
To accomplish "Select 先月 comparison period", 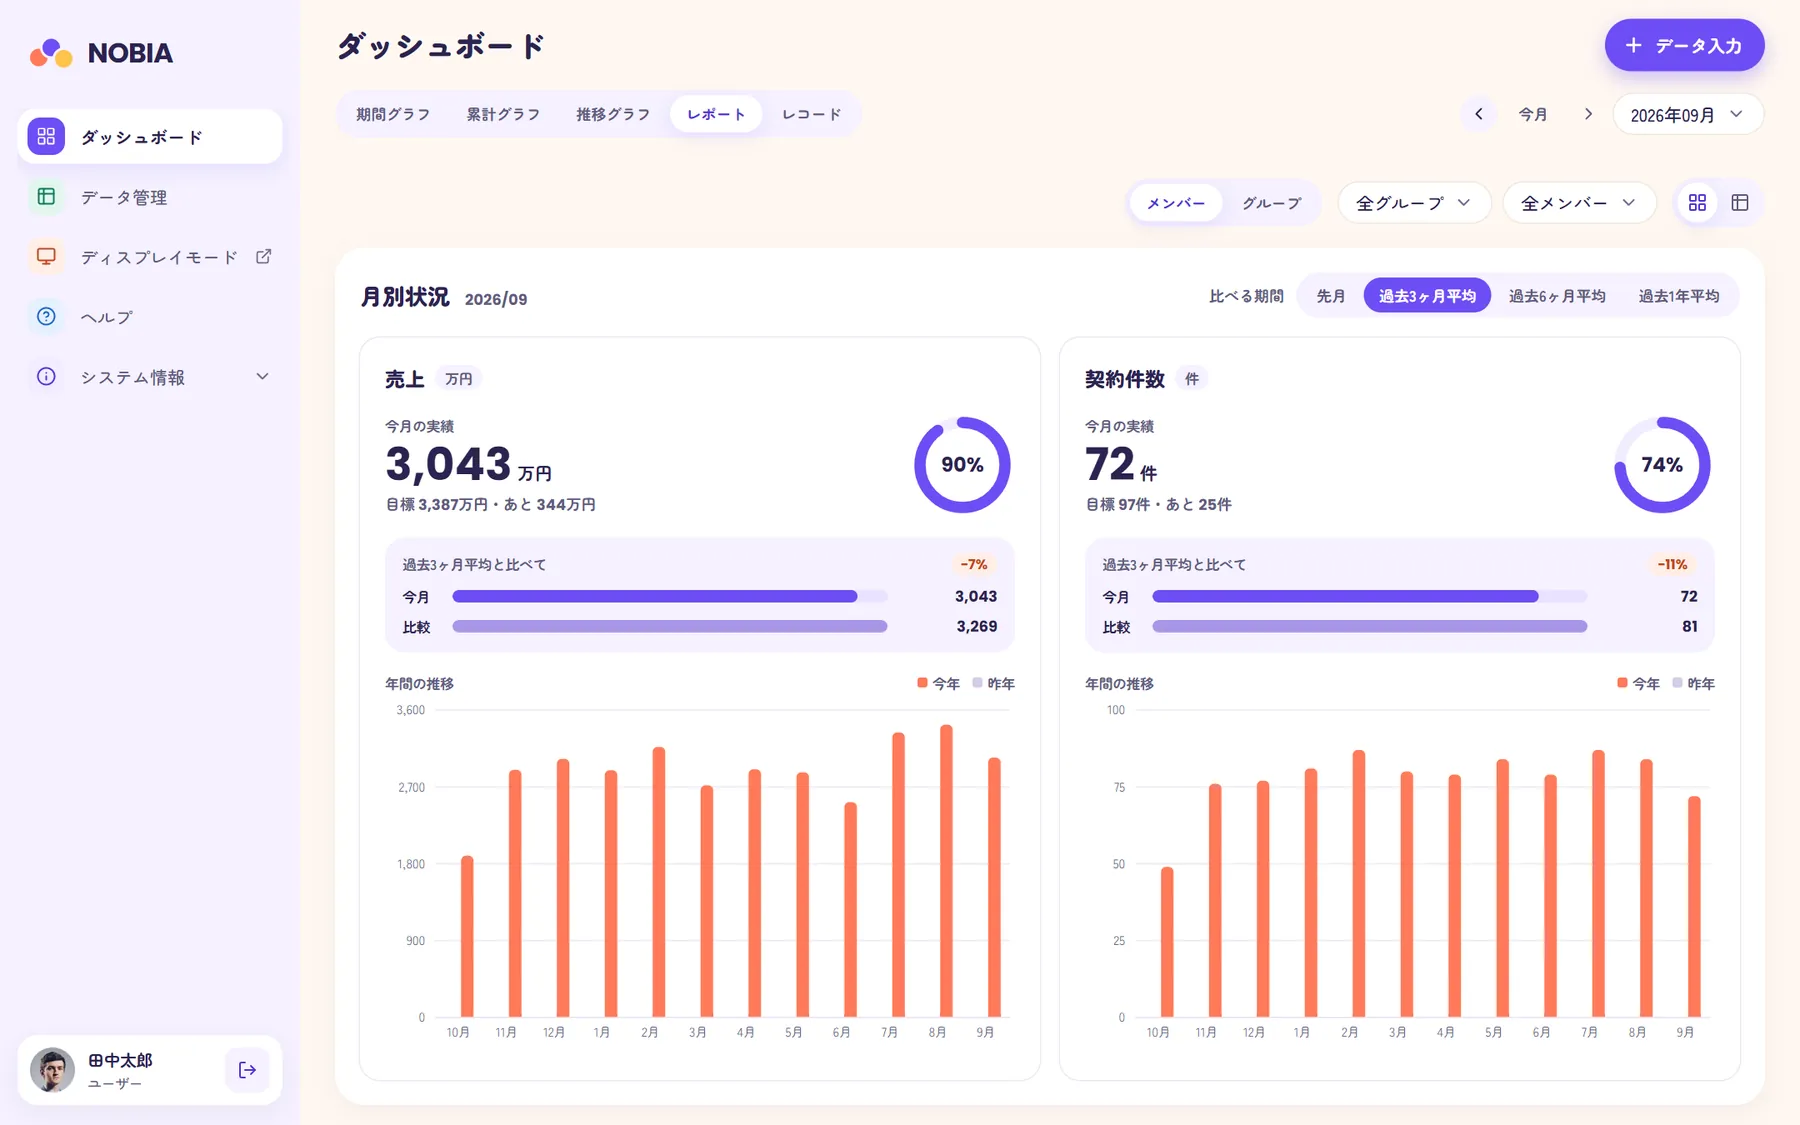I will point(1331,296).
